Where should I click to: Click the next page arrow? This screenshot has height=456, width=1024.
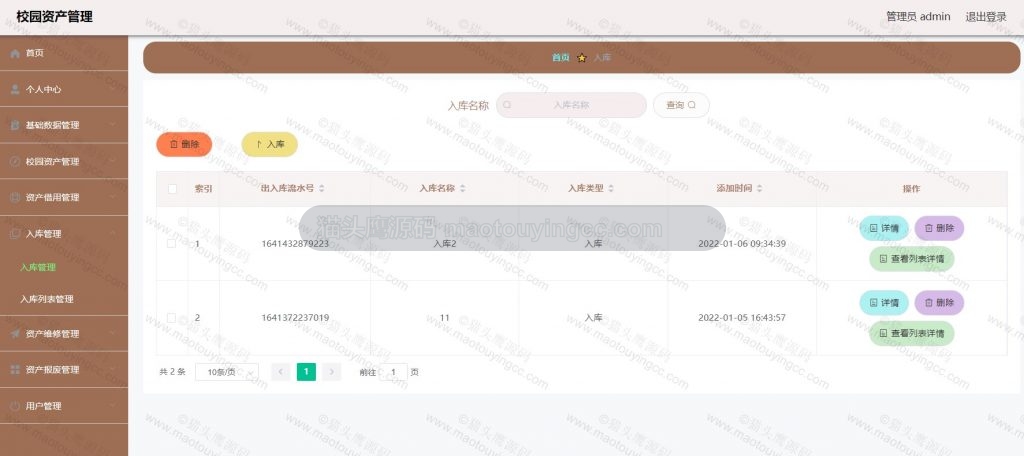point(332,372)
